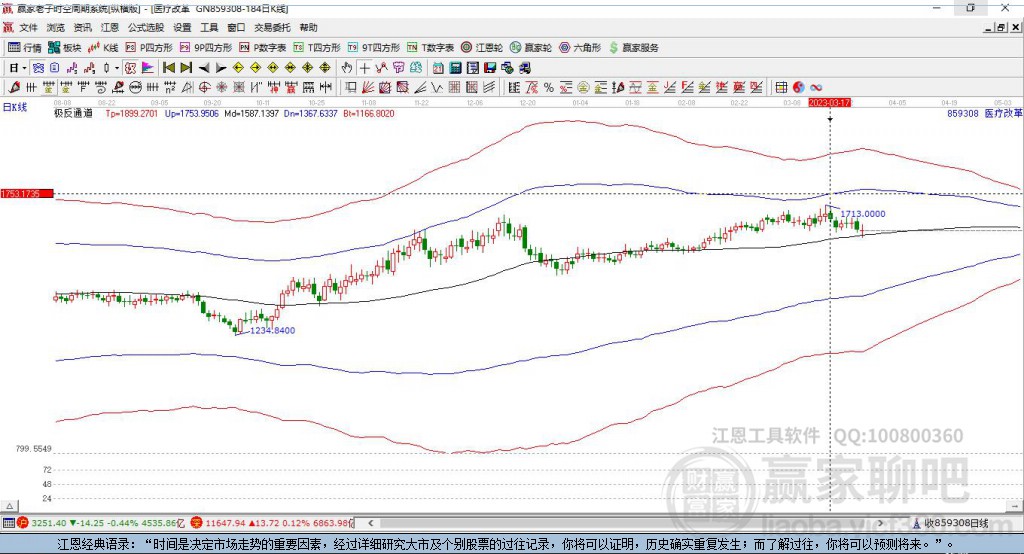Click the yin-yang circle icon

click(x=798, y=87)
